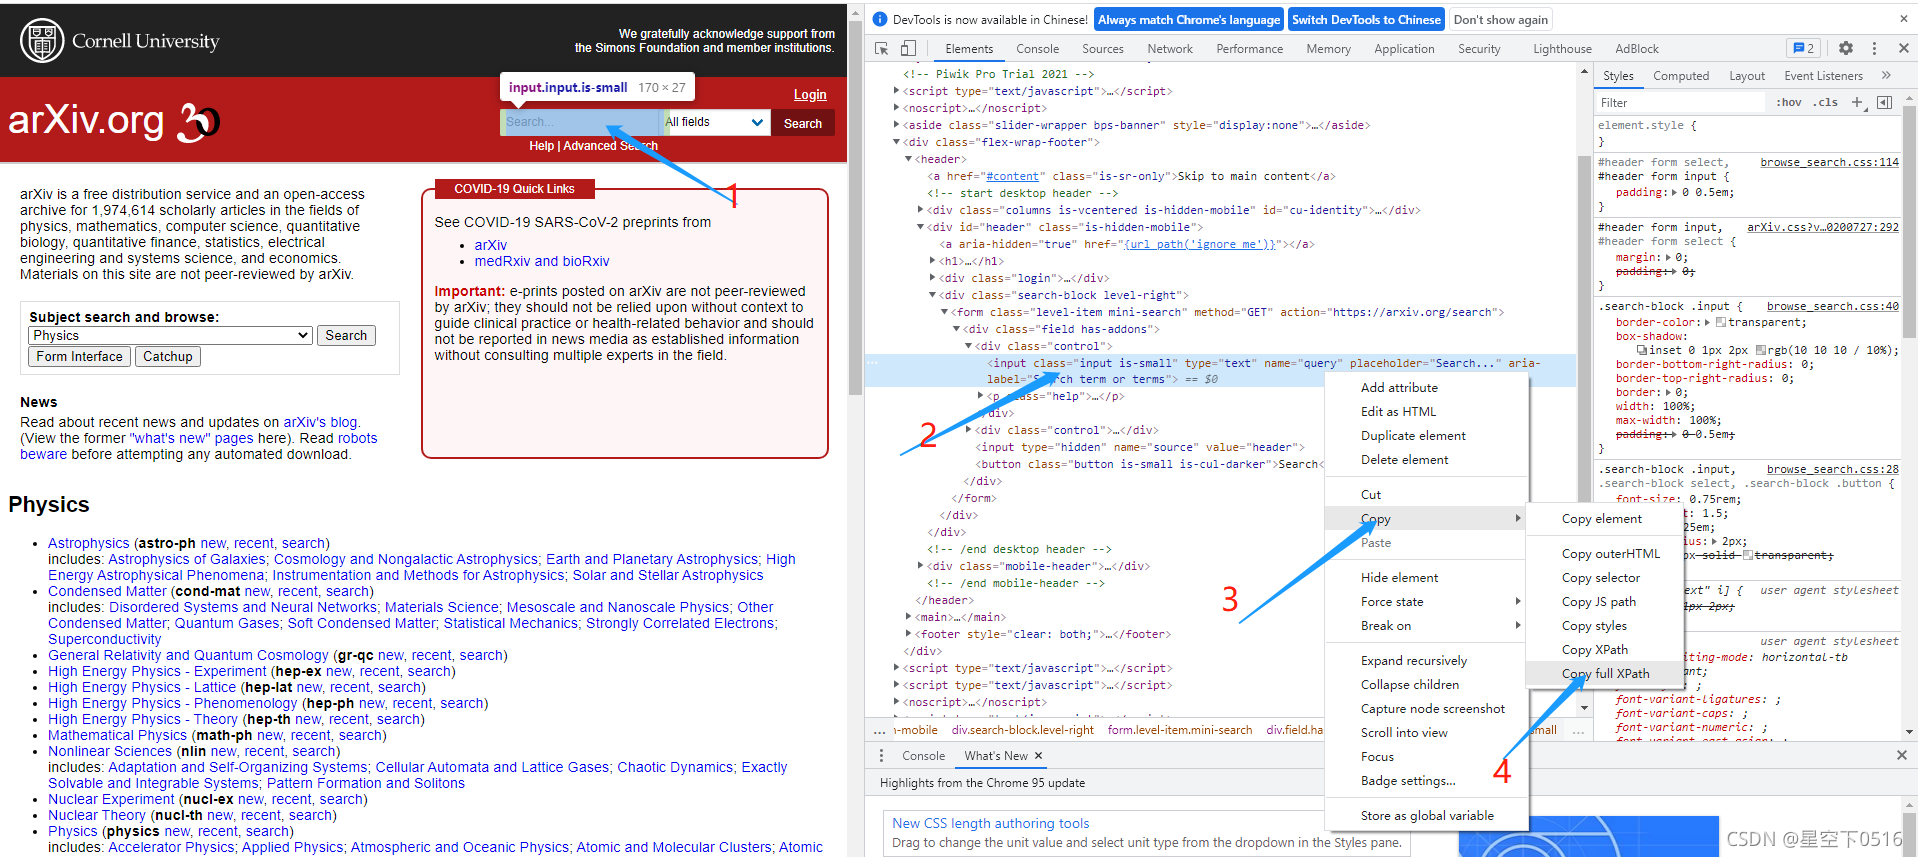
Task: Dismiss the DevTools language info bar
Action: tap(1903, 19)
